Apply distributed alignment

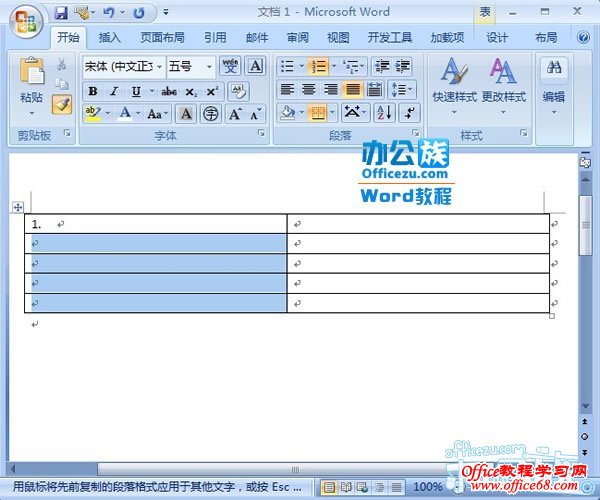[374, 90]
